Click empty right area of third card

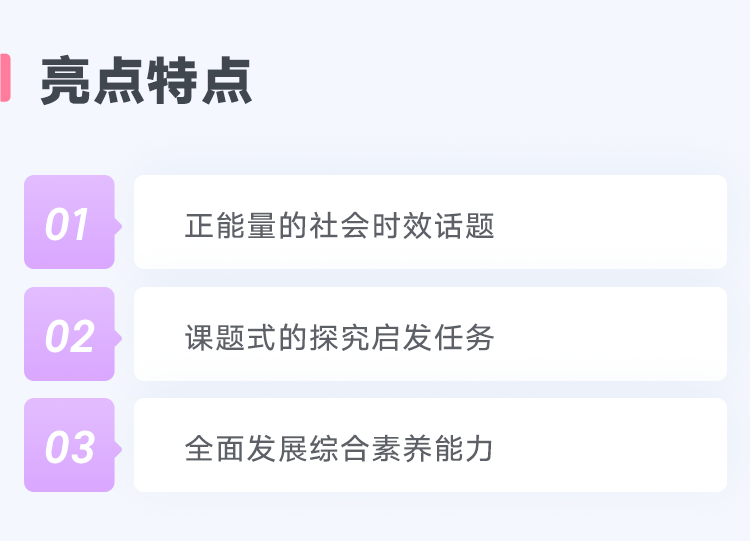pos(612,445)
